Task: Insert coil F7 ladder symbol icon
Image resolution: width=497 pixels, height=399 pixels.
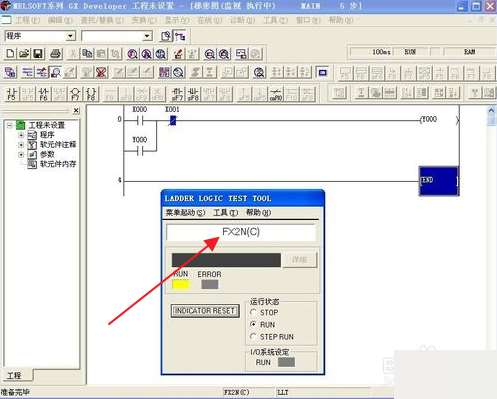Action: pyautogui.click(x=76, y=94)
